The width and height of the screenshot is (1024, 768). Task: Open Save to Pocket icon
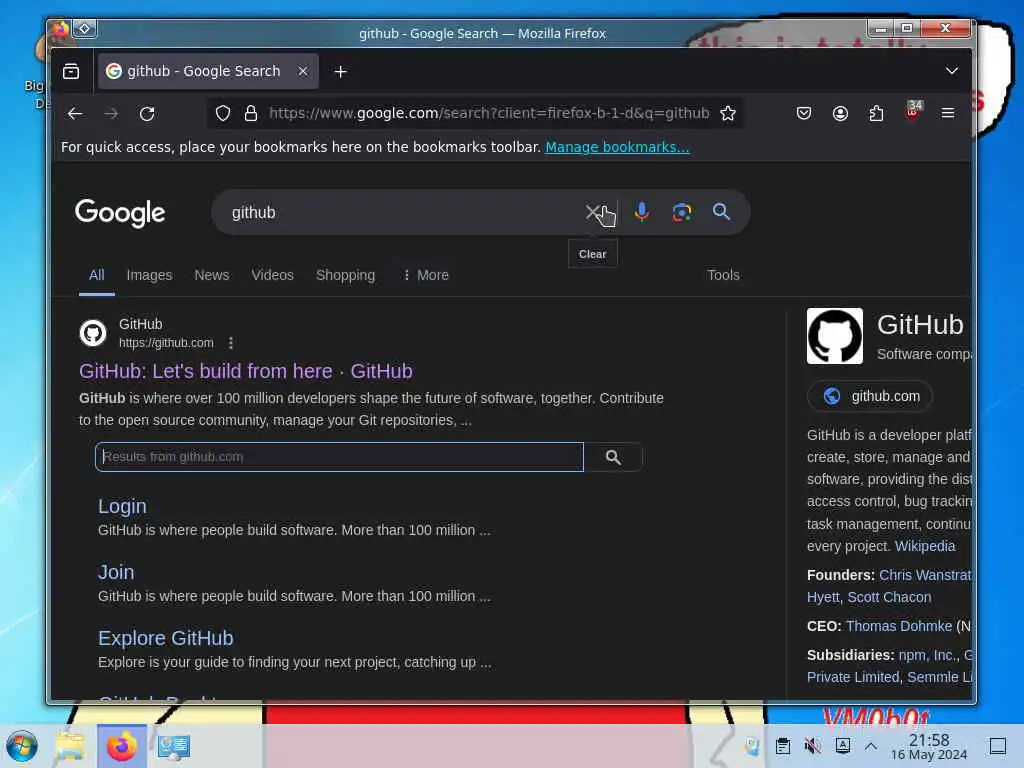[x=804, y=114]
